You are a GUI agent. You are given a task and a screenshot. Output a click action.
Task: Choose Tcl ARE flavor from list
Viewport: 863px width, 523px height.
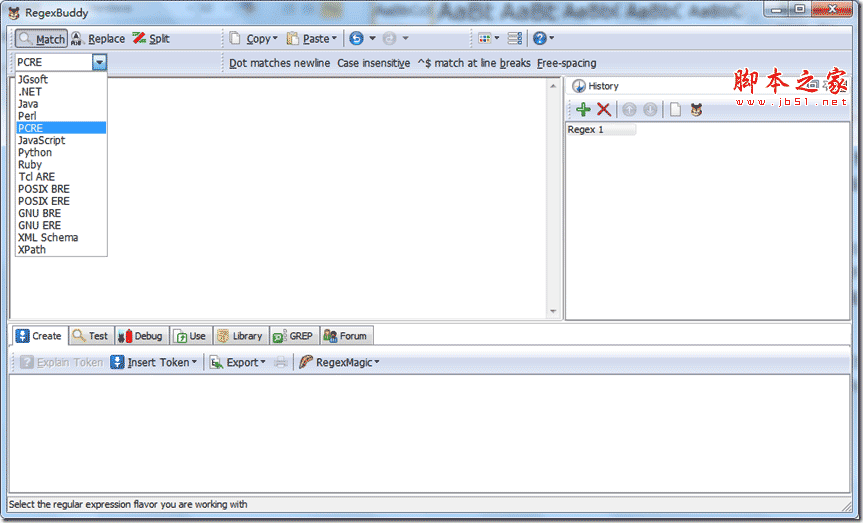pos(61,176)
